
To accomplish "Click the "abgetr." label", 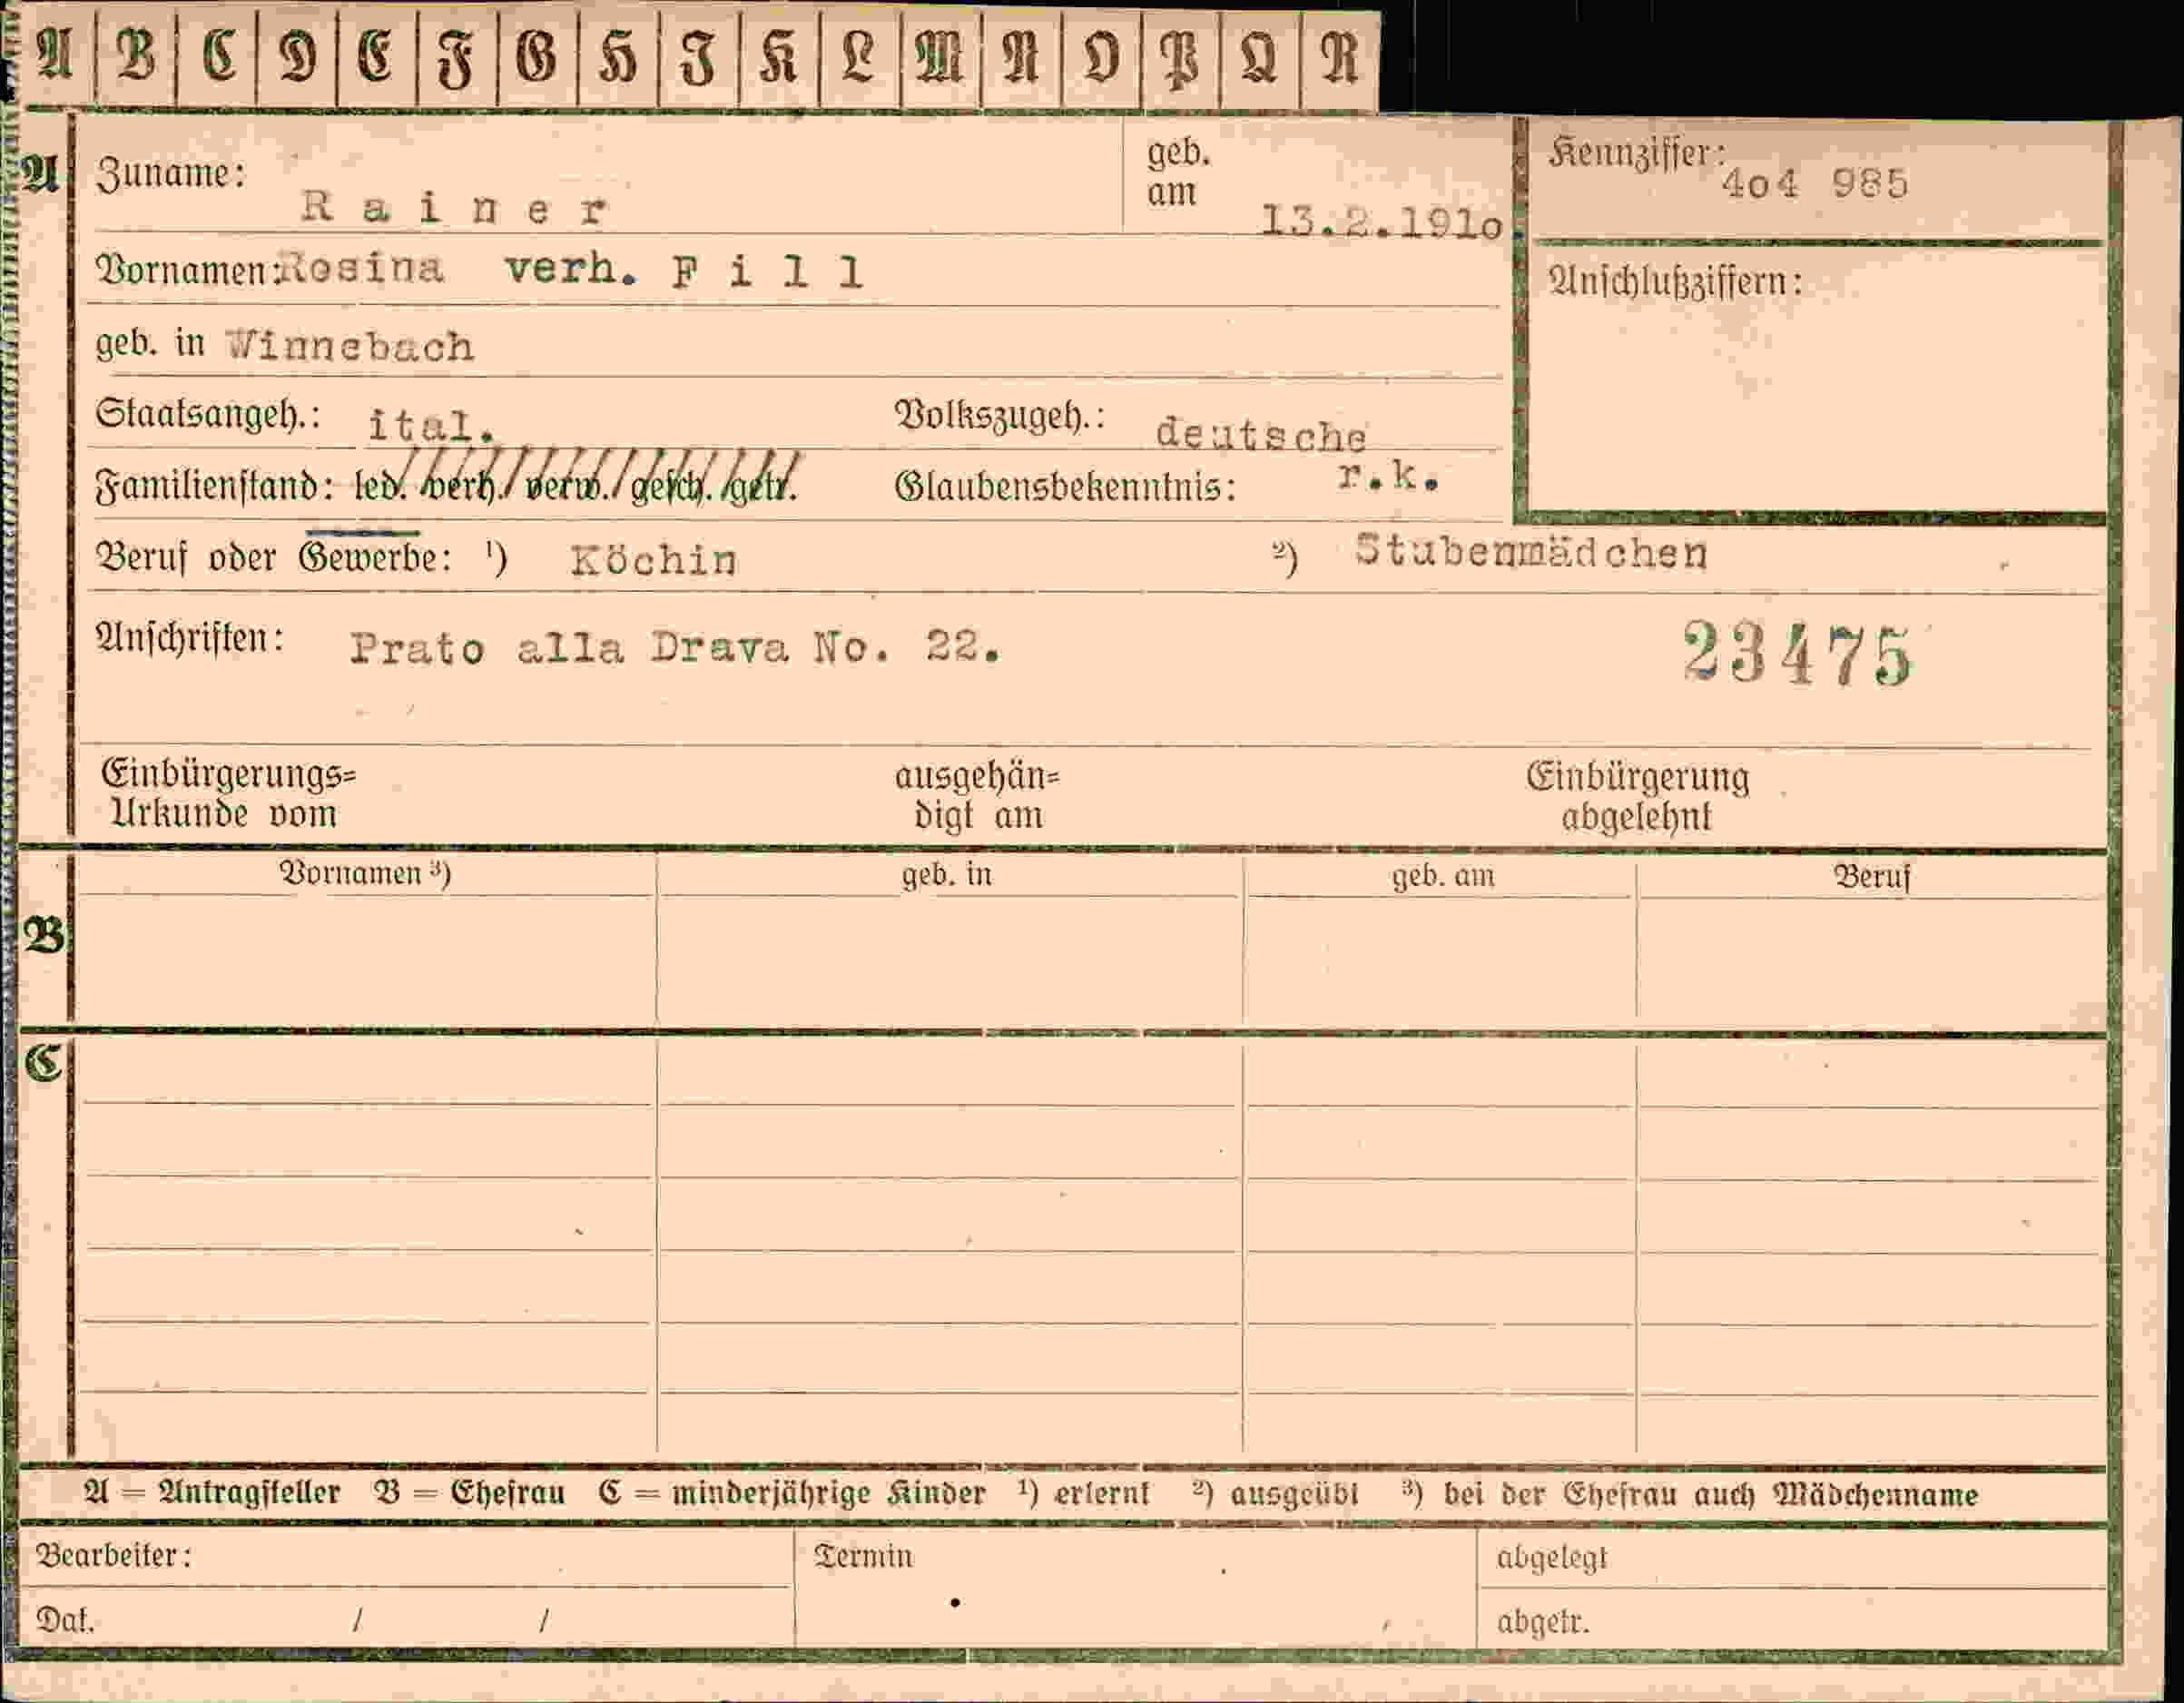I will coord(1543,1622).
